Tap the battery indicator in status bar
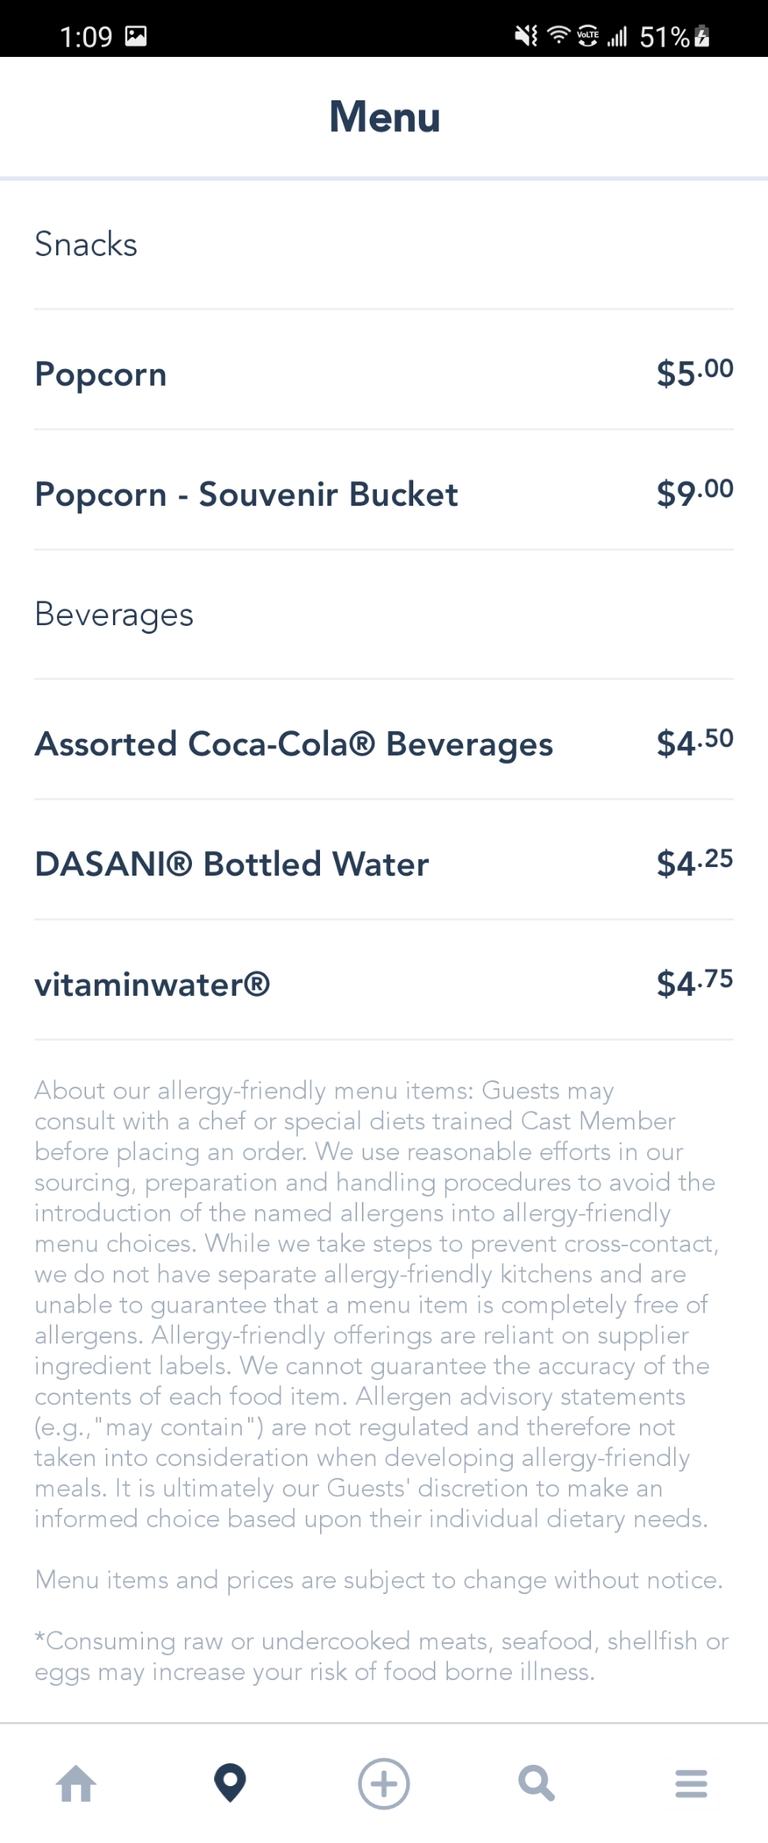768x1843 pixels. (x=702, y=37)
